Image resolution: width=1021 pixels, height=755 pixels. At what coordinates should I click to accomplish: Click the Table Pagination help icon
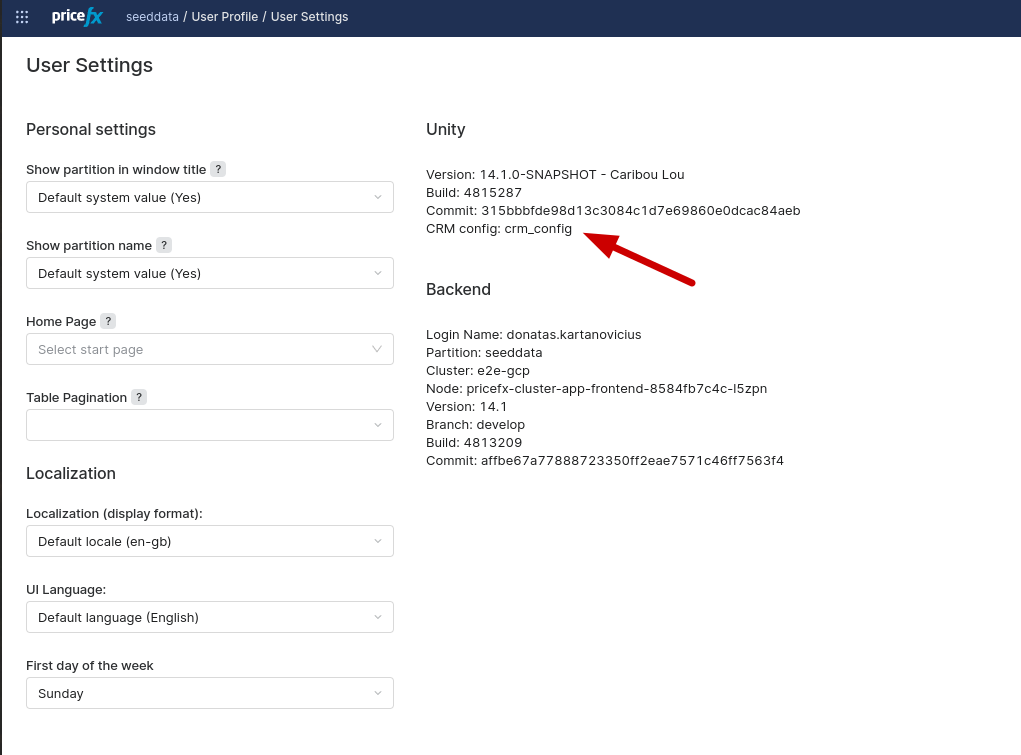pos(139,398)
